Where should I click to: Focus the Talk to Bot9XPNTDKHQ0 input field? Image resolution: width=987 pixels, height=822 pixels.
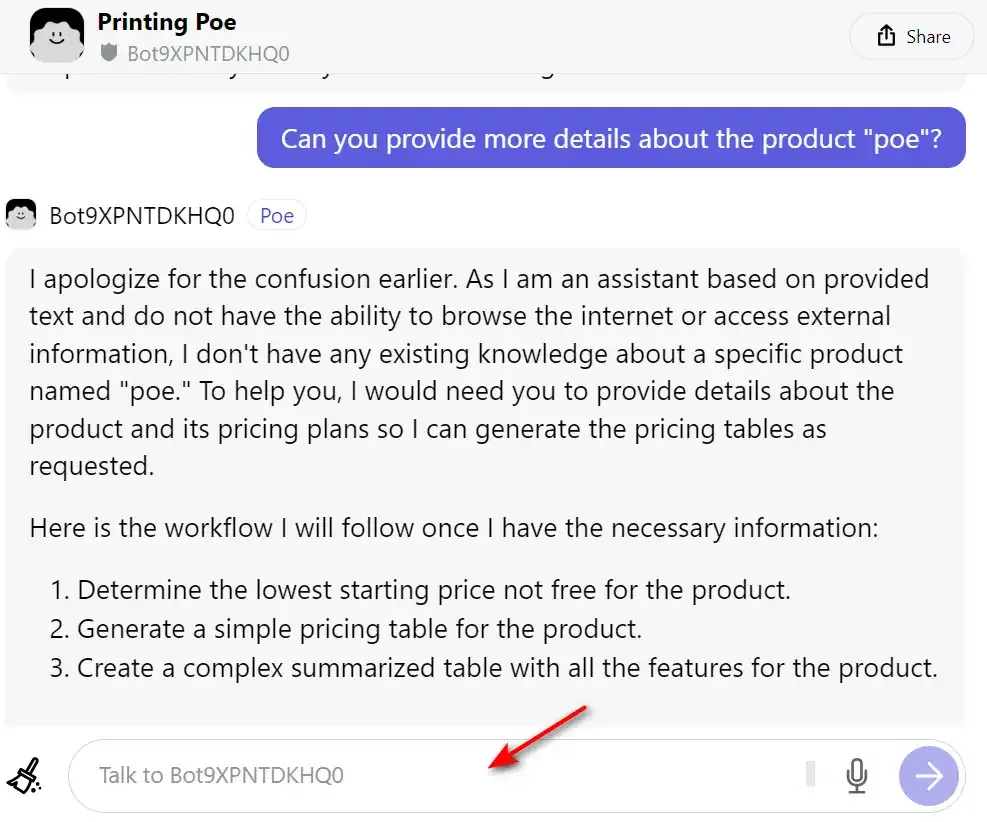(436, 775)
